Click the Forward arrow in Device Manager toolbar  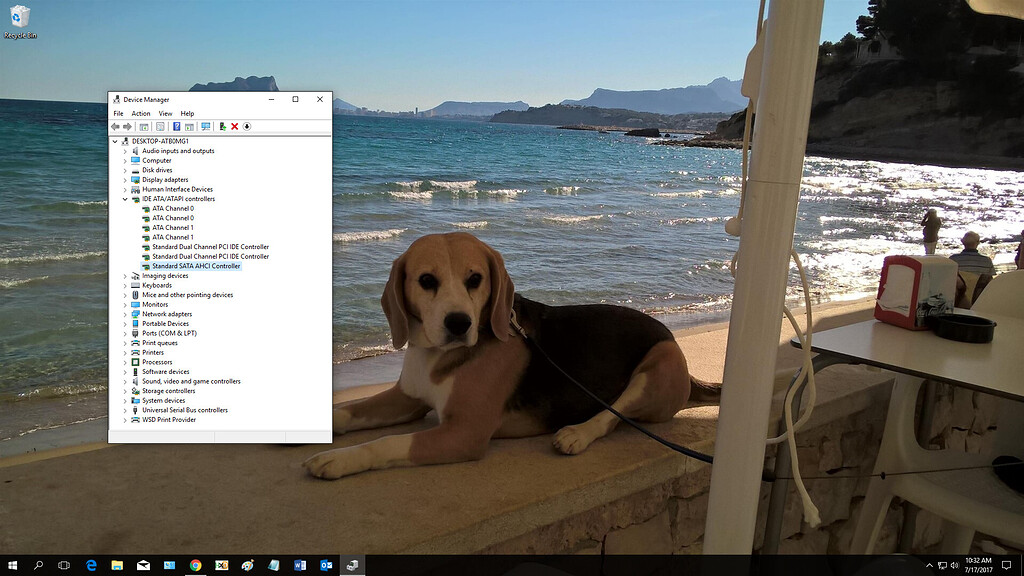(127, 127)
